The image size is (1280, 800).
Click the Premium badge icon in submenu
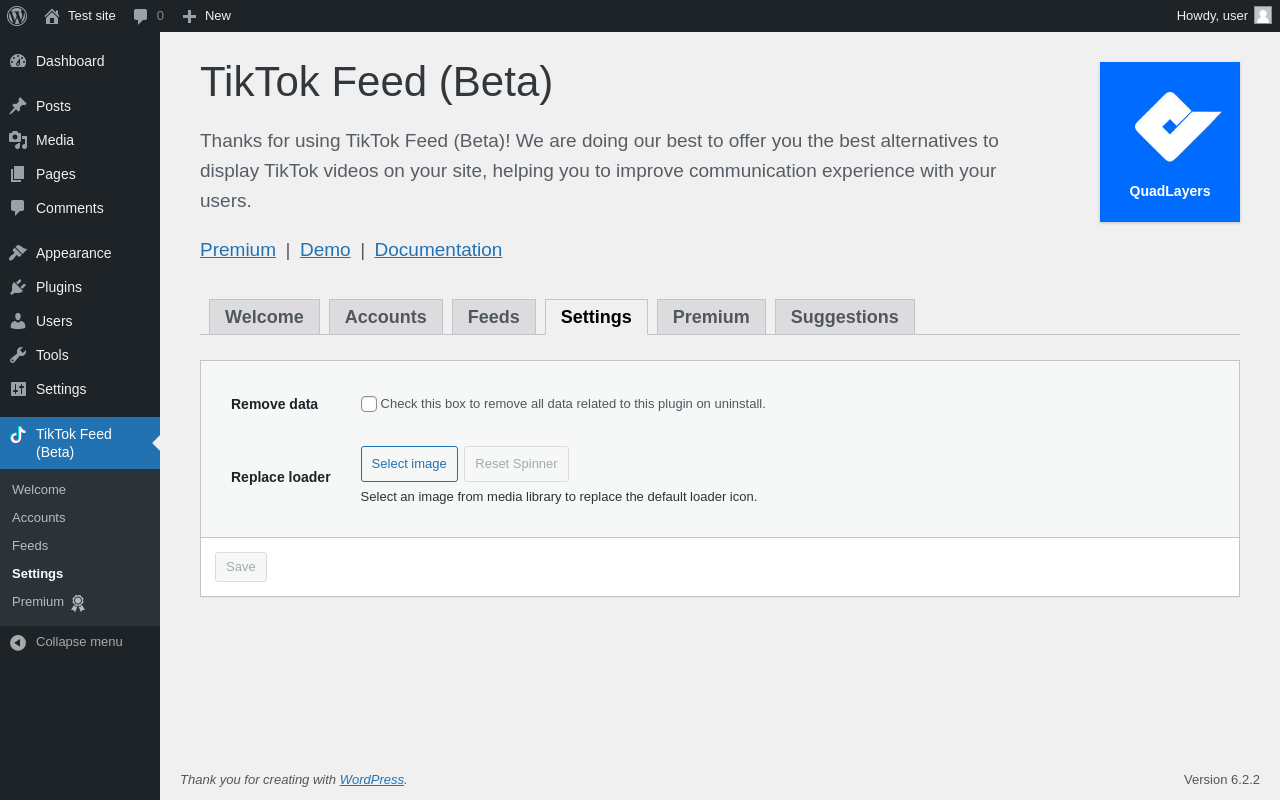pyautogui.click(x=78, y=603)
